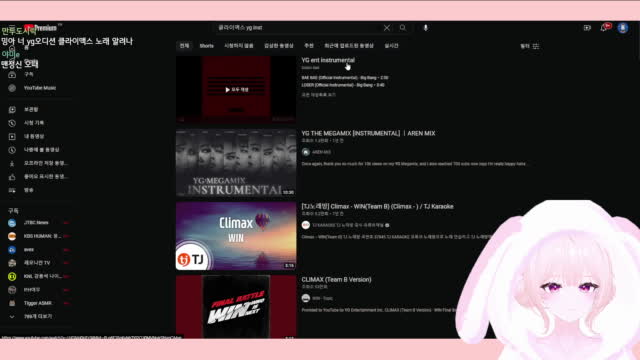Expand more subscriptions chevron in sidebar
Screen dimensions: 640x360
(x=12, y=317)
